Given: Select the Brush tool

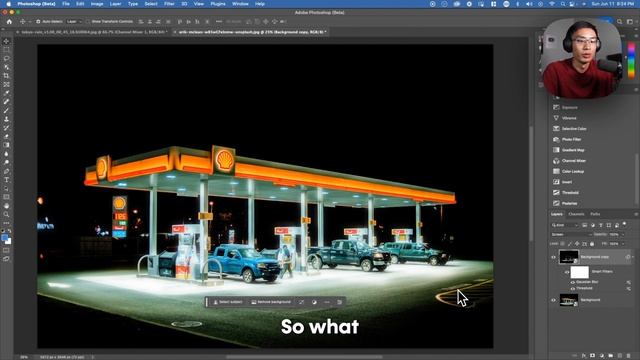Looking at the screenshot, I should [7, 110].
